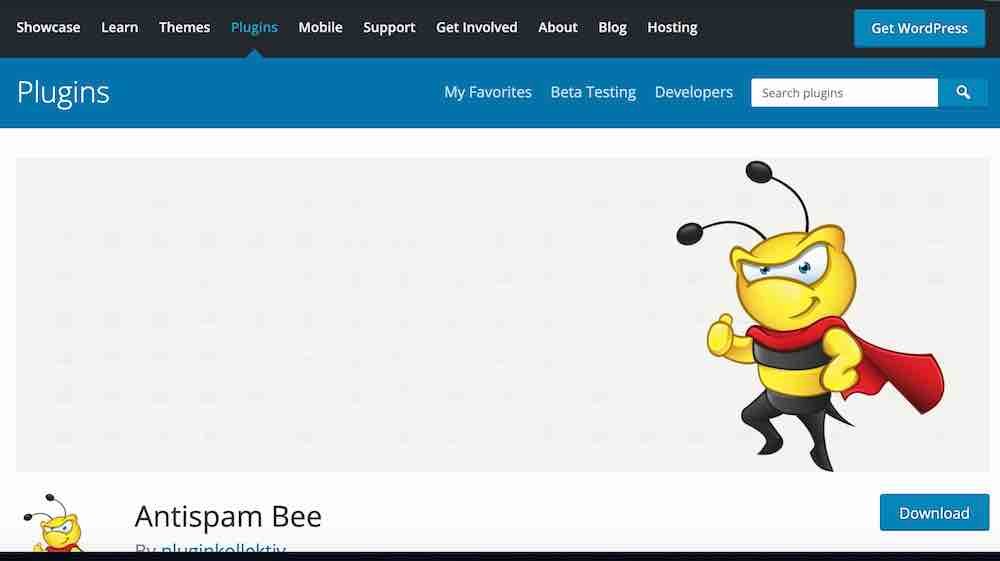Open the About menu item

(x=557, y=27)
